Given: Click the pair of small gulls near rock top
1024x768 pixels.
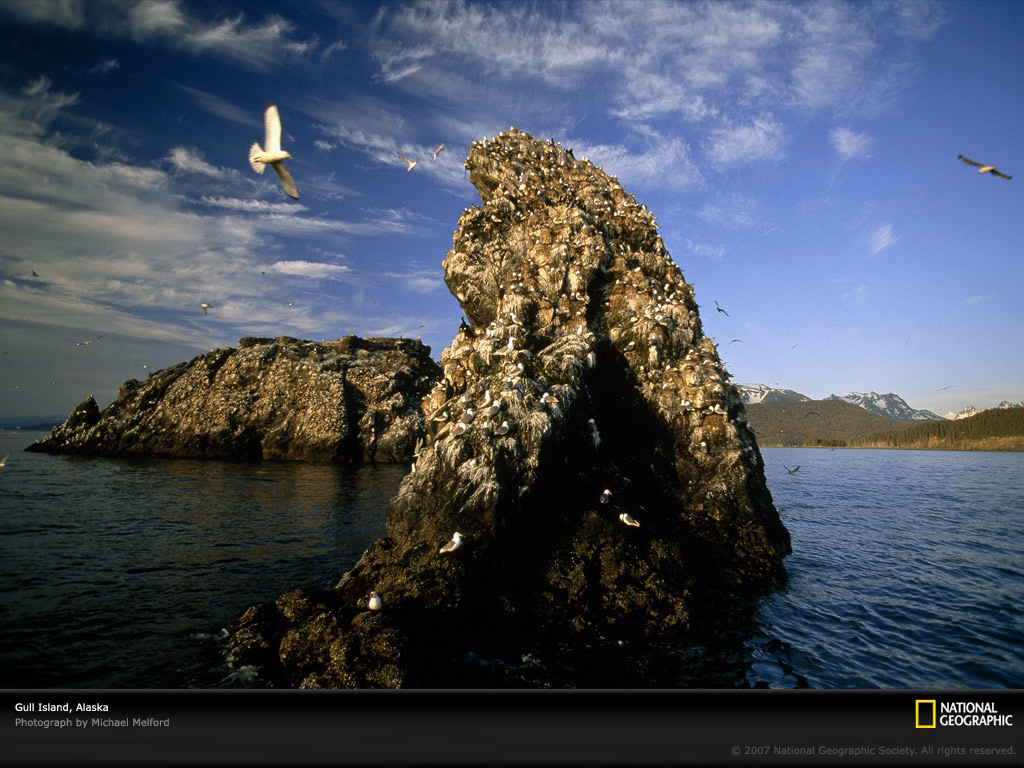Looking at the screenshot, I should coord(422,157).
